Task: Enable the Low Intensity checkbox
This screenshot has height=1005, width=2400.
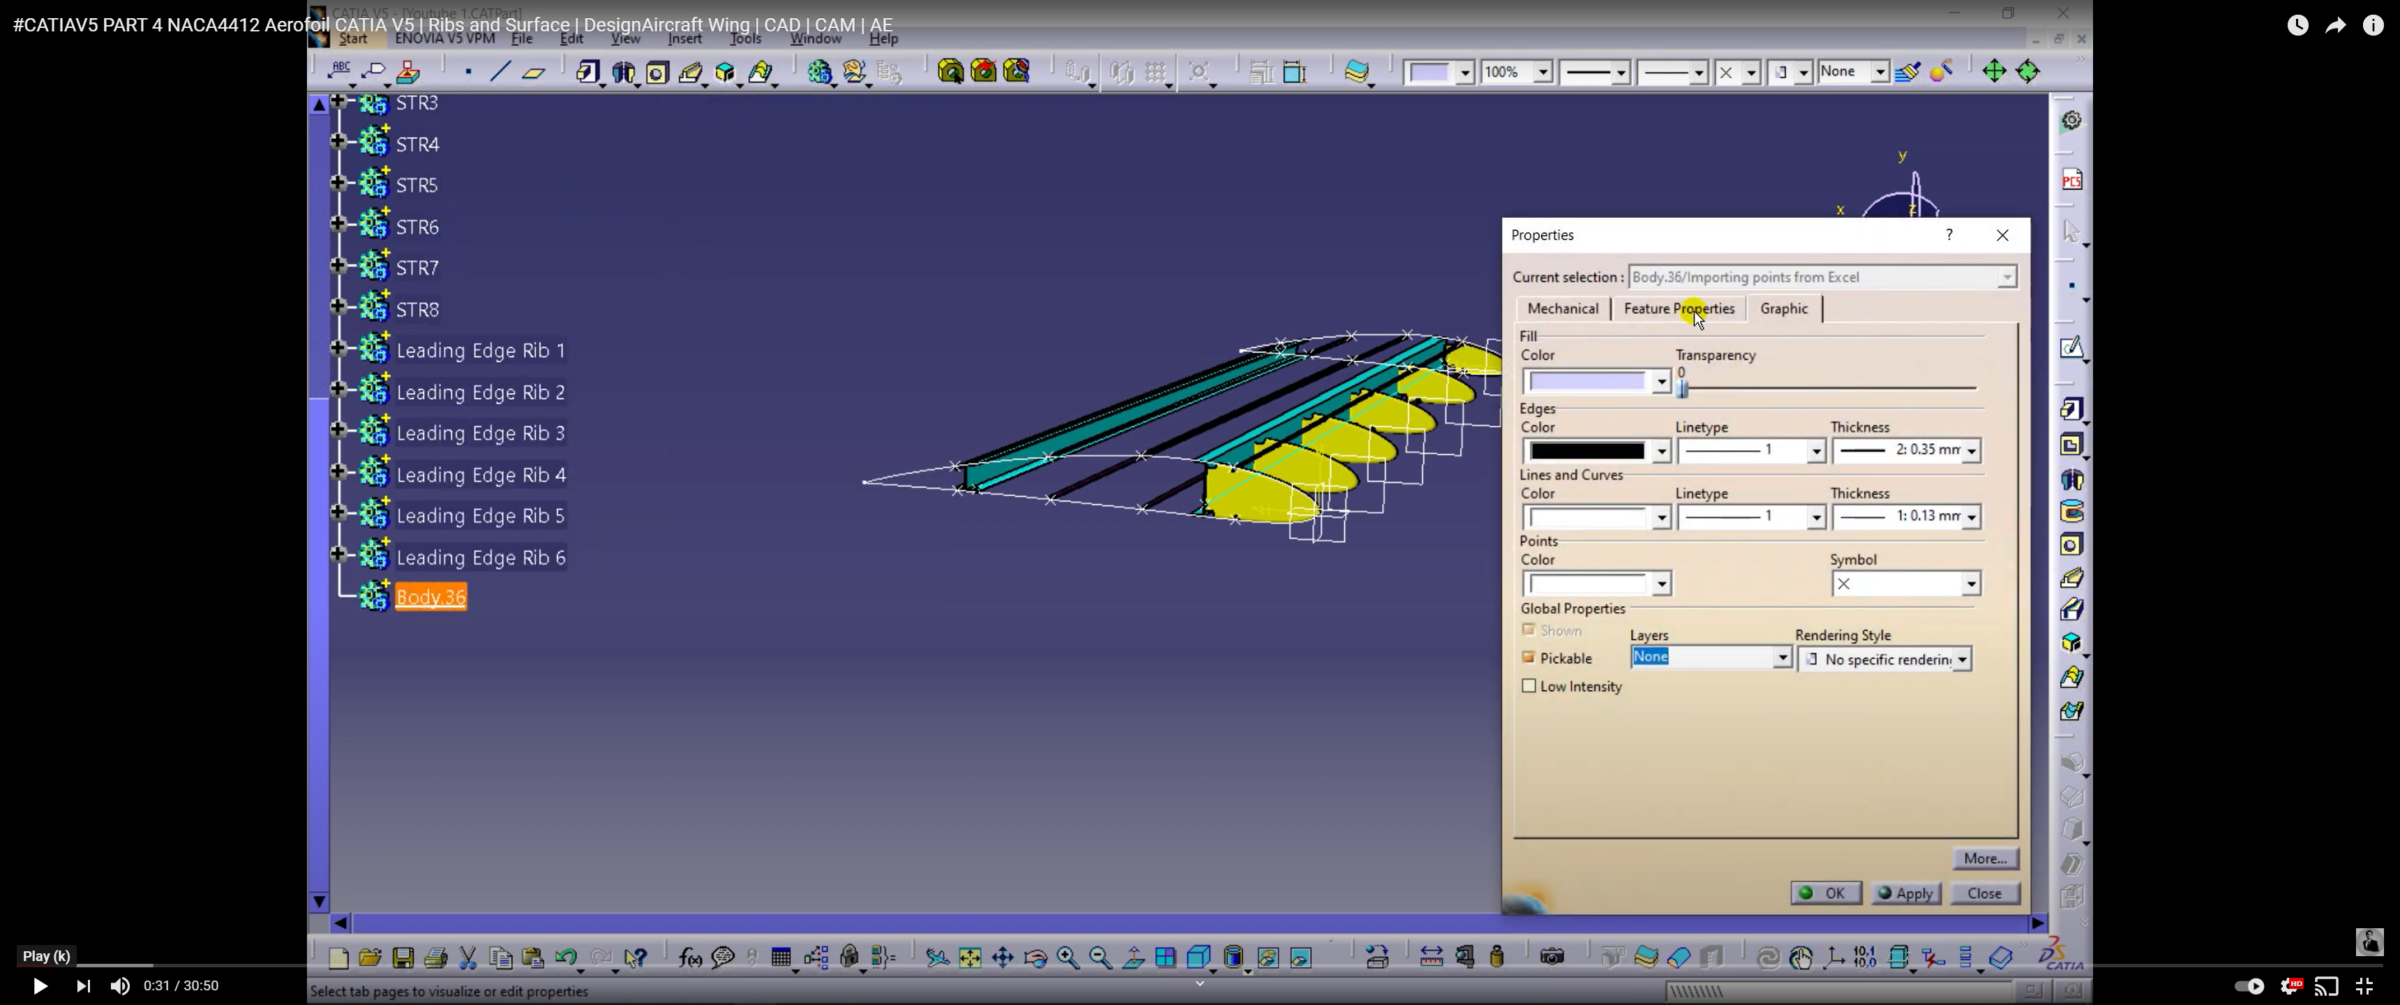Action: (x=1528, y=686)
